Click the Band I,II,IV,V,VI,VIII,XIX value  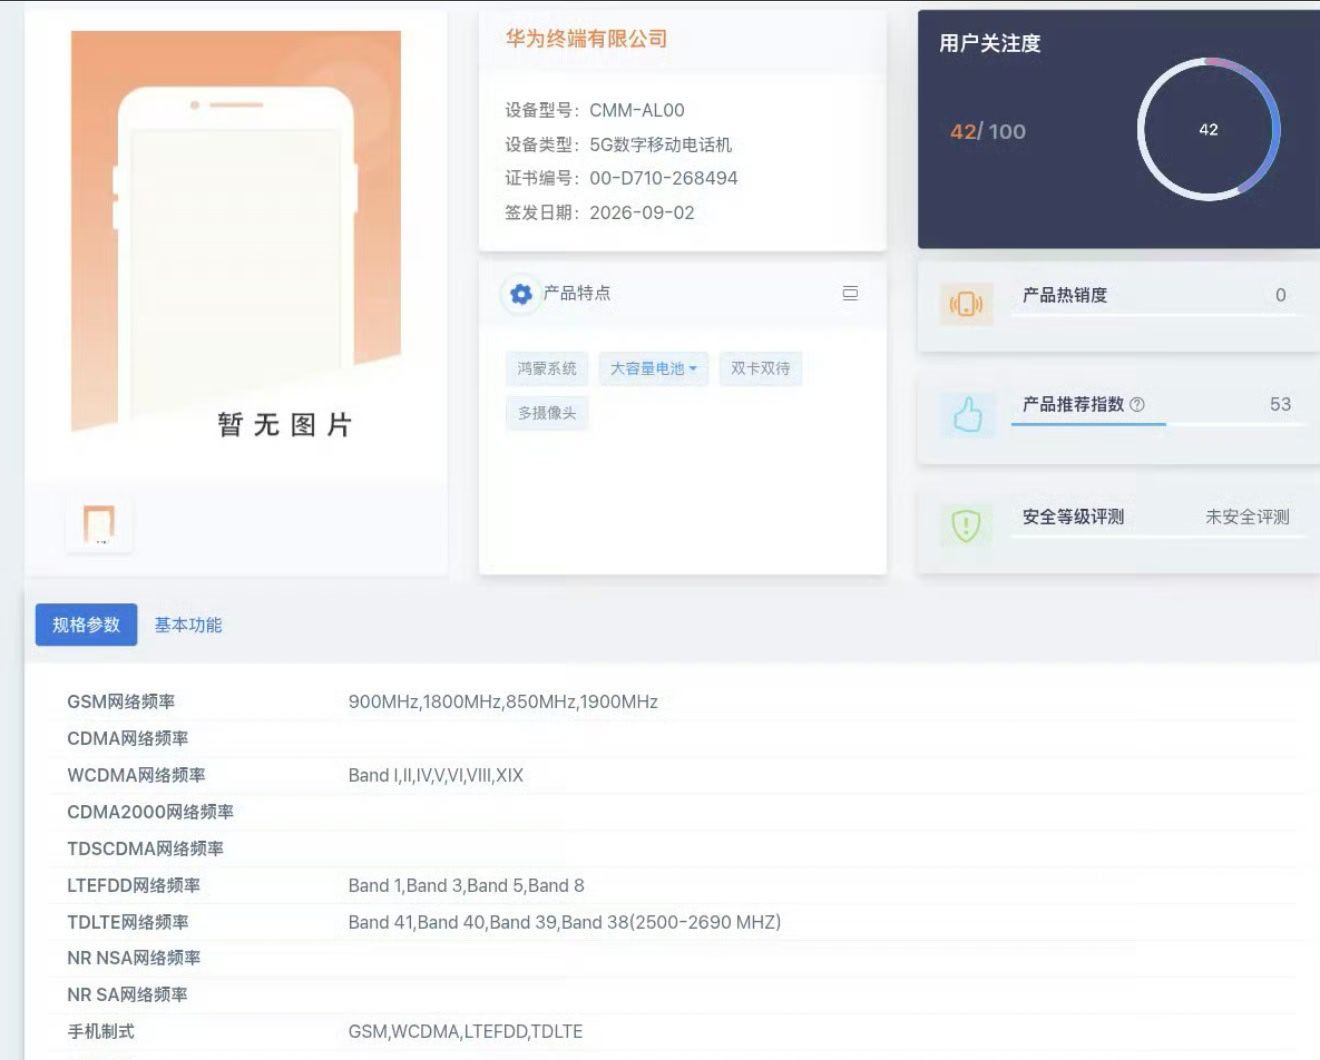click(x=435, y=775)
